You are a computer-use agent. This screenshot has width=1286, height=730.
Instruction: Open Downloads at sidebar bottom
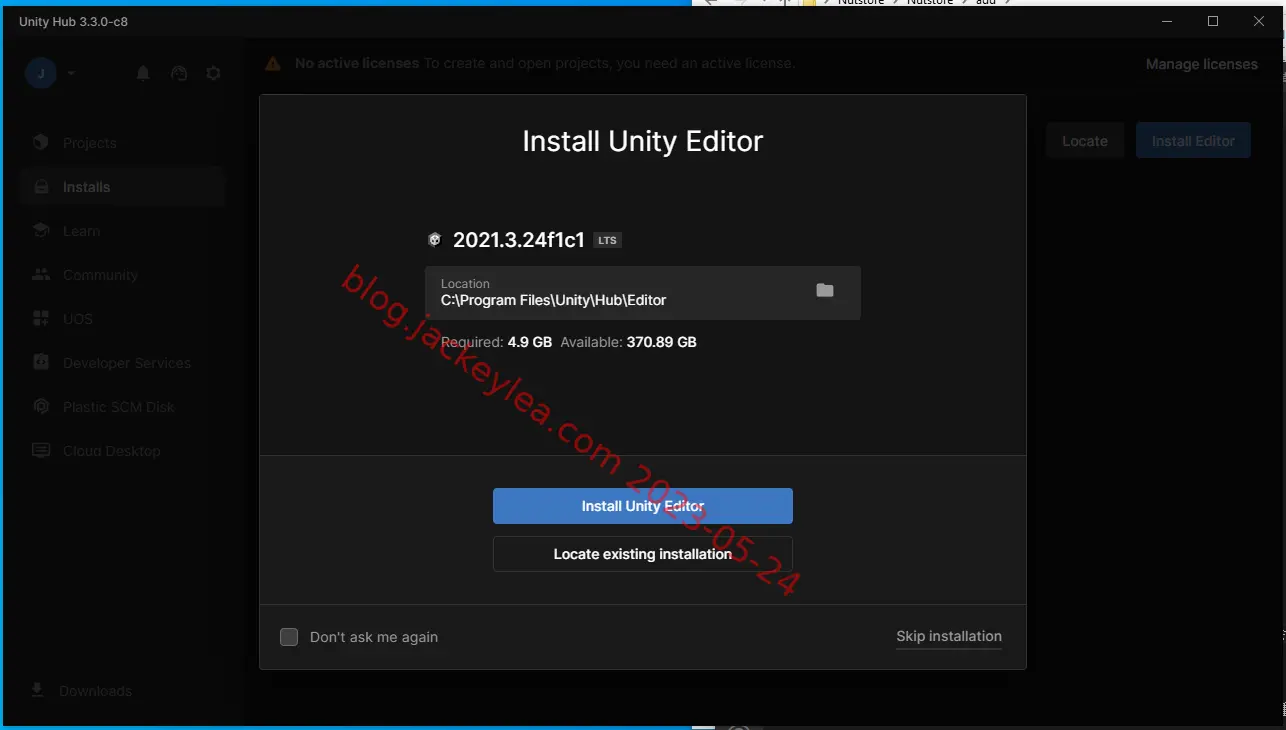pos(82,691)
